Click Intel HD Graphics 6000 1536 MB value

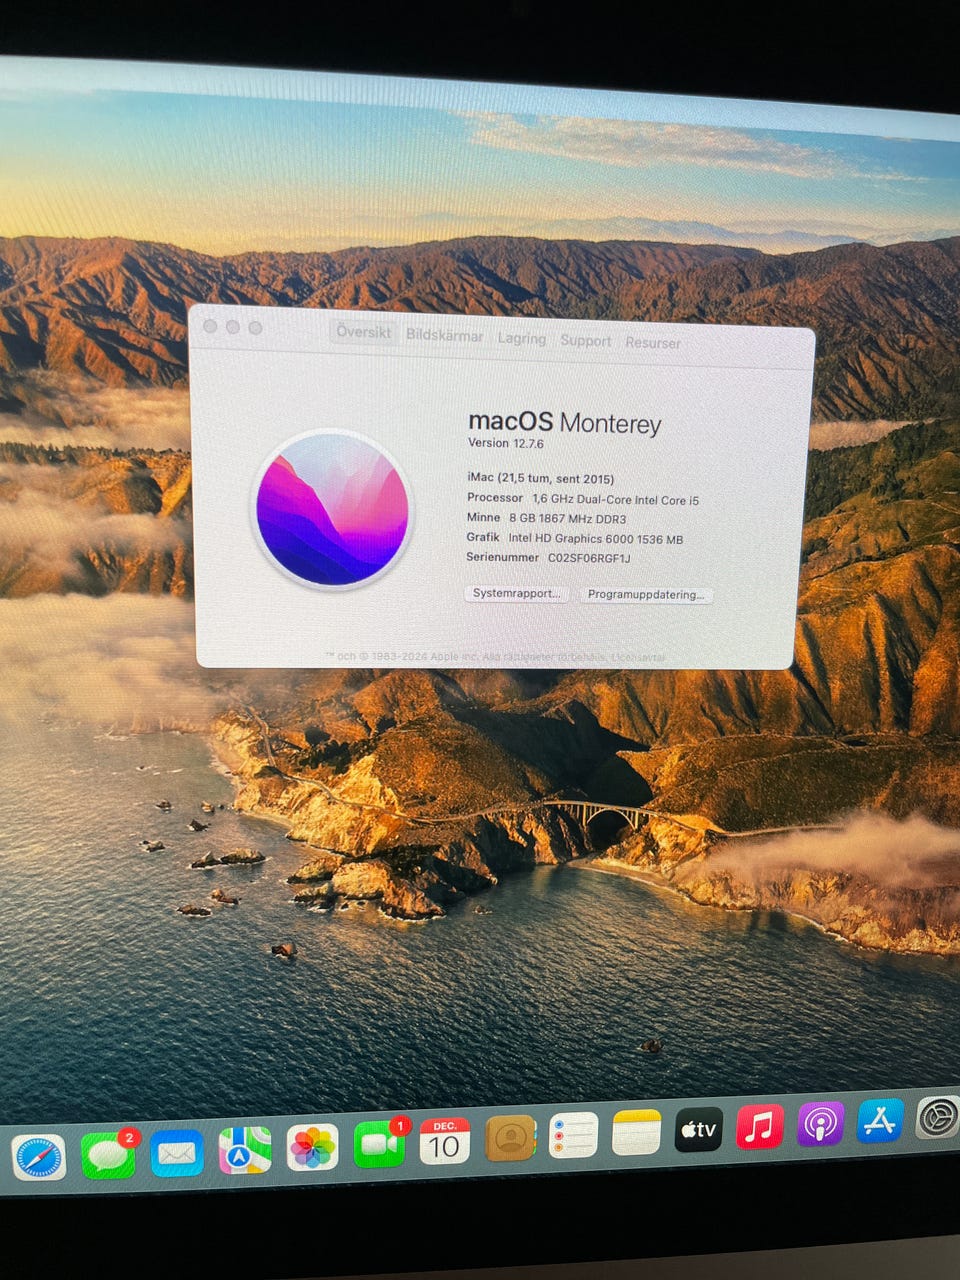pos(595,538)
